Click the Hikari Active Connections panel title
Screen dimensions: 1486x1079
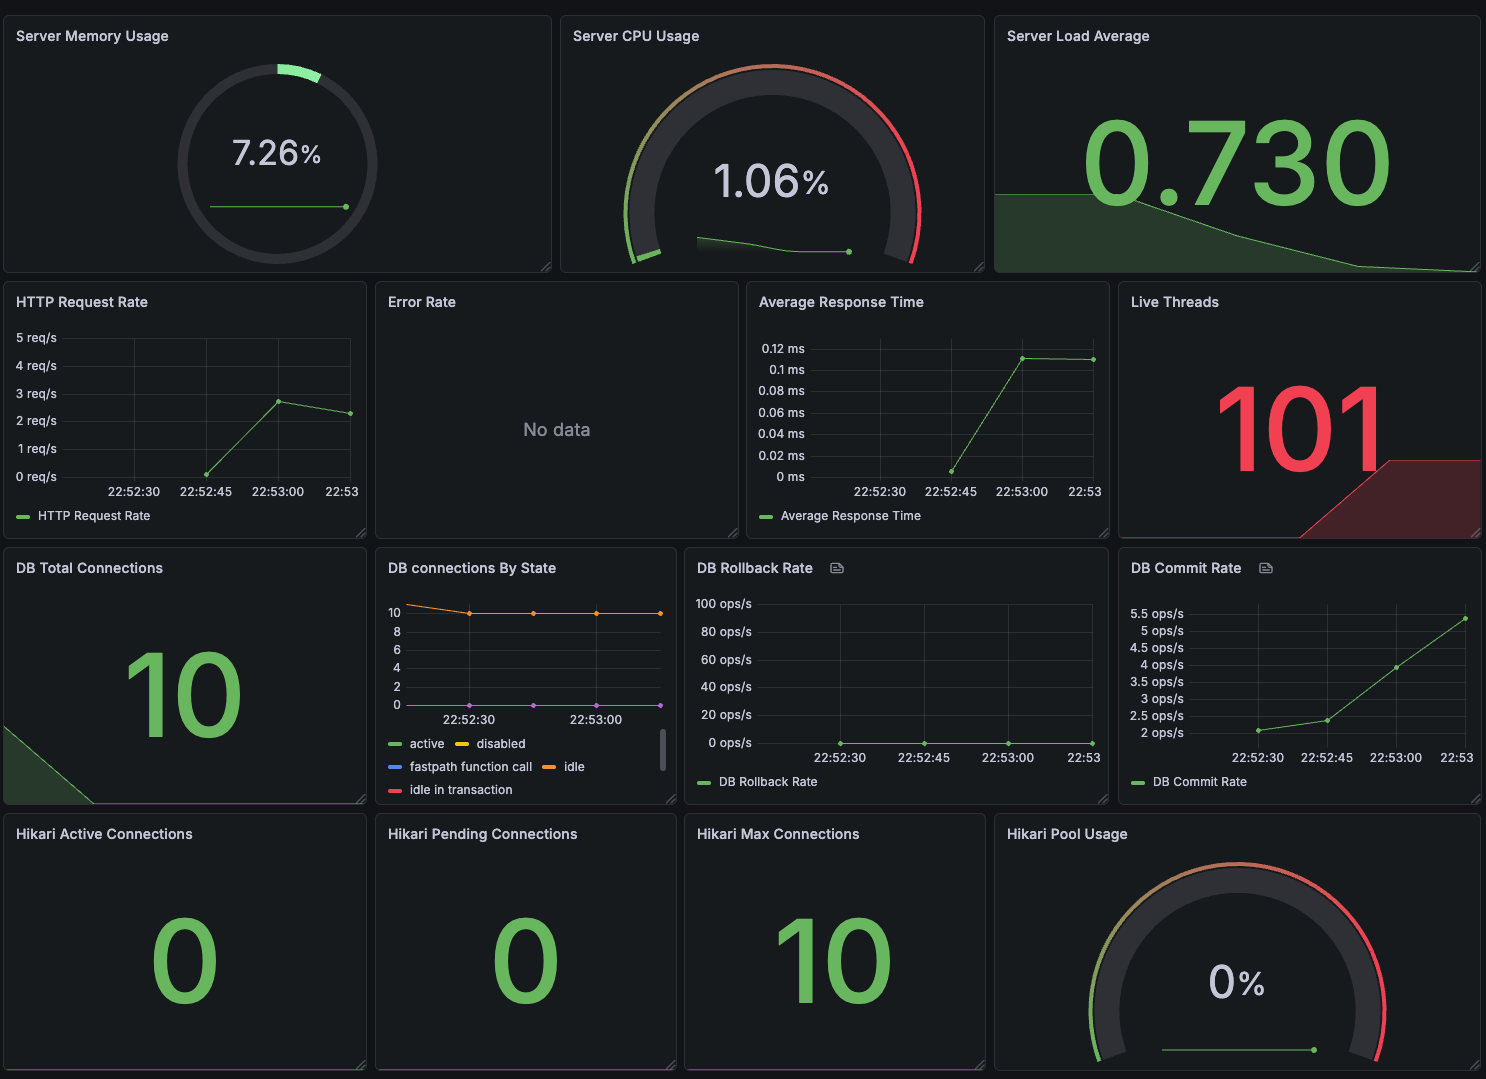click(104, 834)
